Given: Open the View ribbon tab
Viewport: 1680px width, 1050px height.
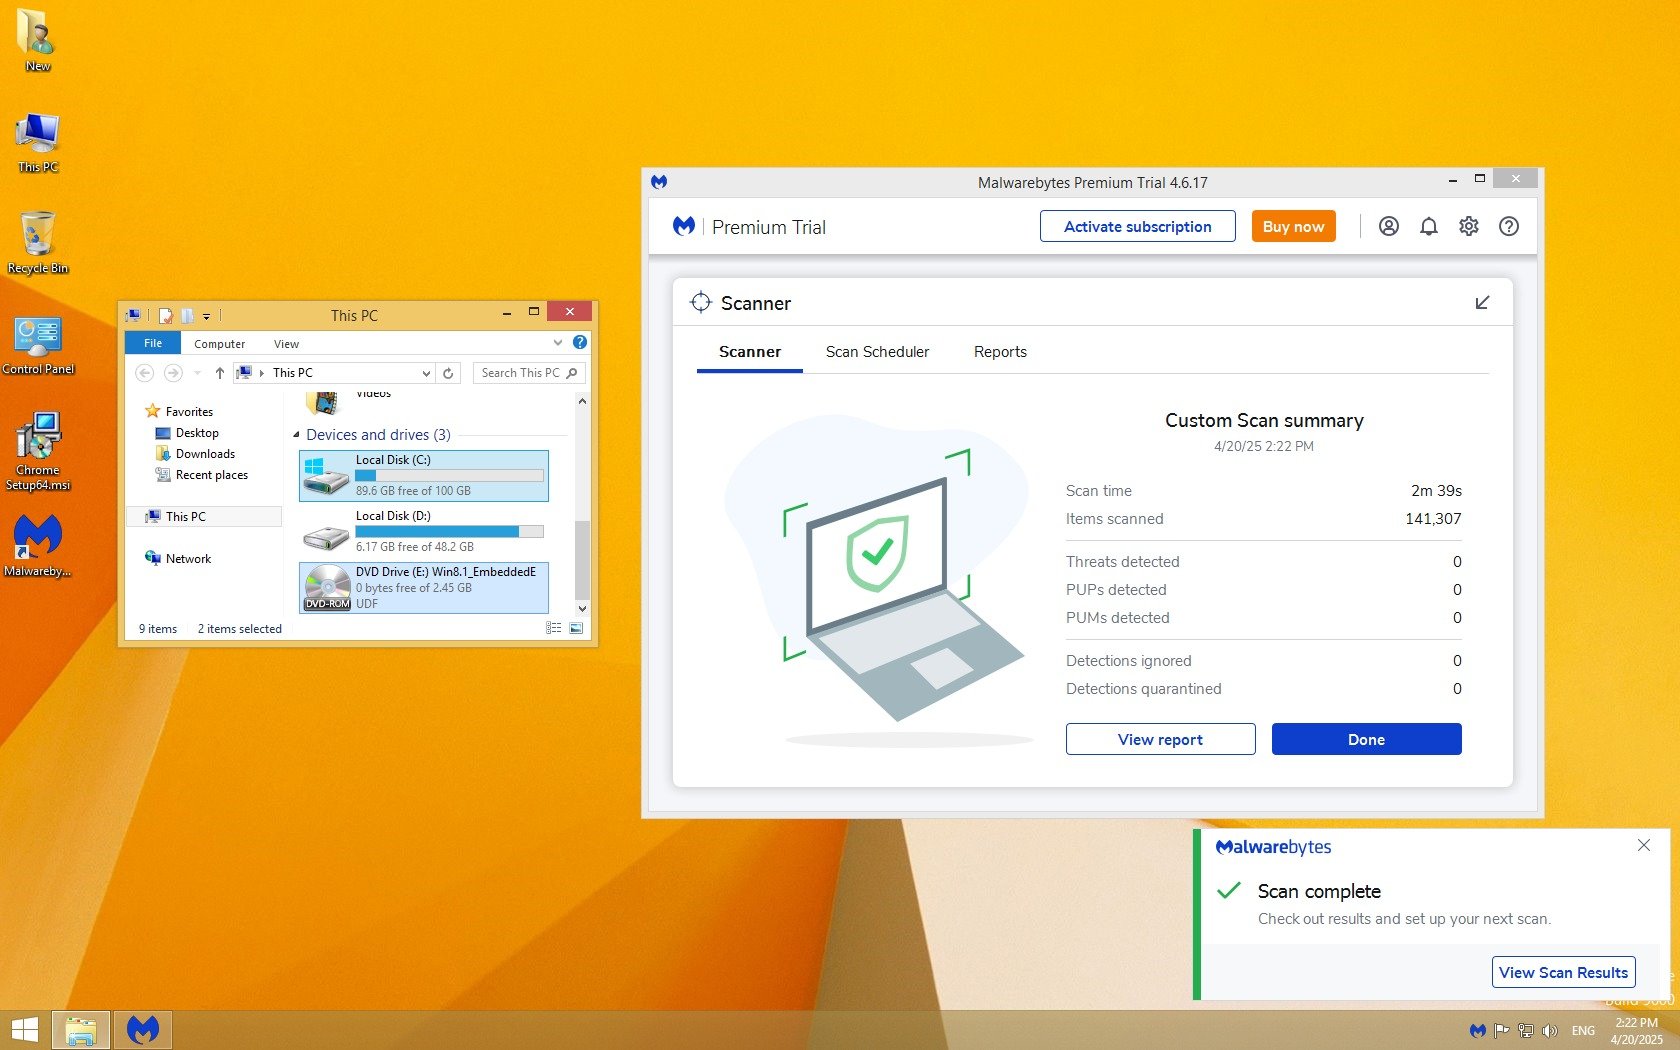Looking at the screenshot, I should [x=286, y=343].
